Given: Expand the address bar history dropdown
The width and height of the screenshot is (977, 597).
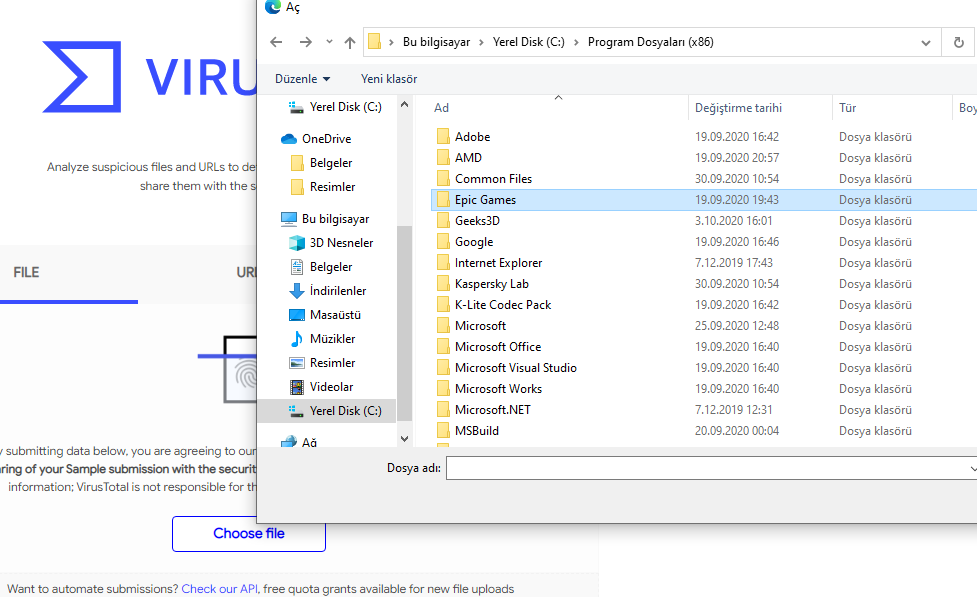Looking at the screenshot, I should (x=926, y=42).
